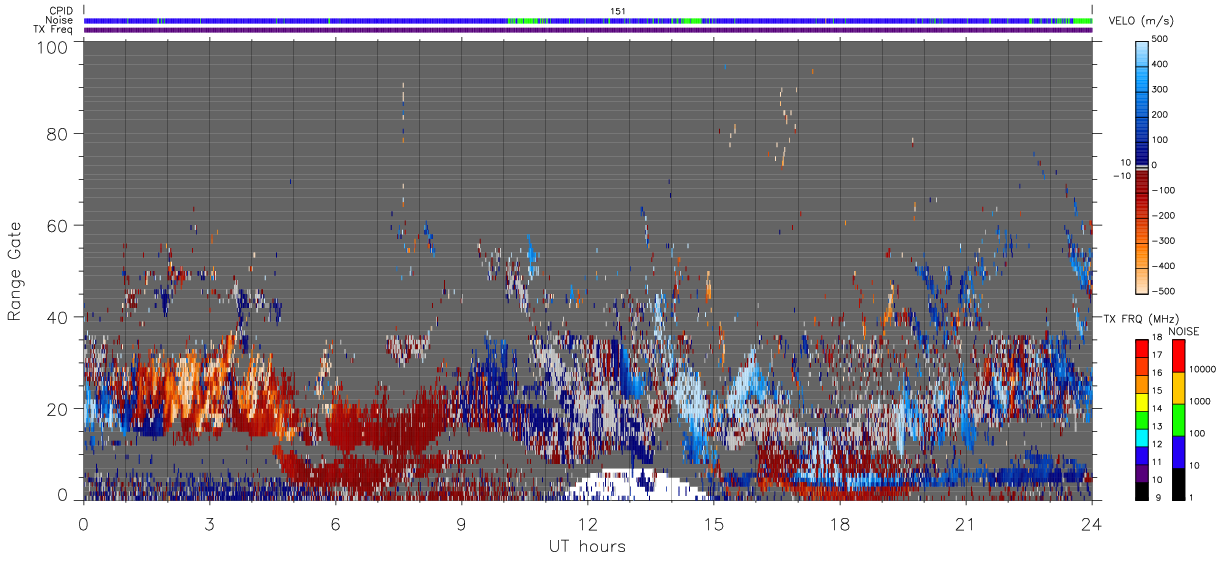
Task: Click the green segment of NOISE colorbar
Action: tap(1180, 419)
